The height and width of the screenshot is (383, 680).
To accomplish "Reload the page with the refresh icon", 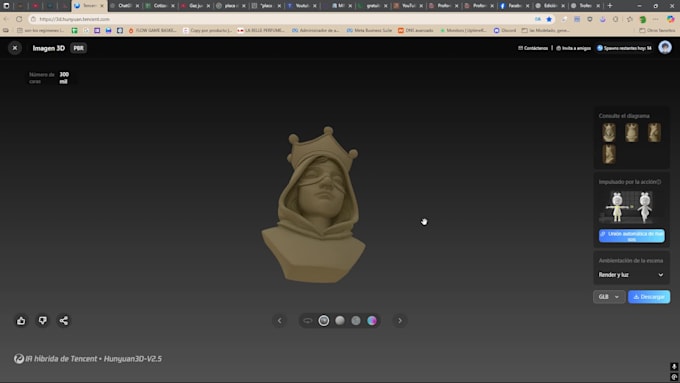I will tap(19, 19).
